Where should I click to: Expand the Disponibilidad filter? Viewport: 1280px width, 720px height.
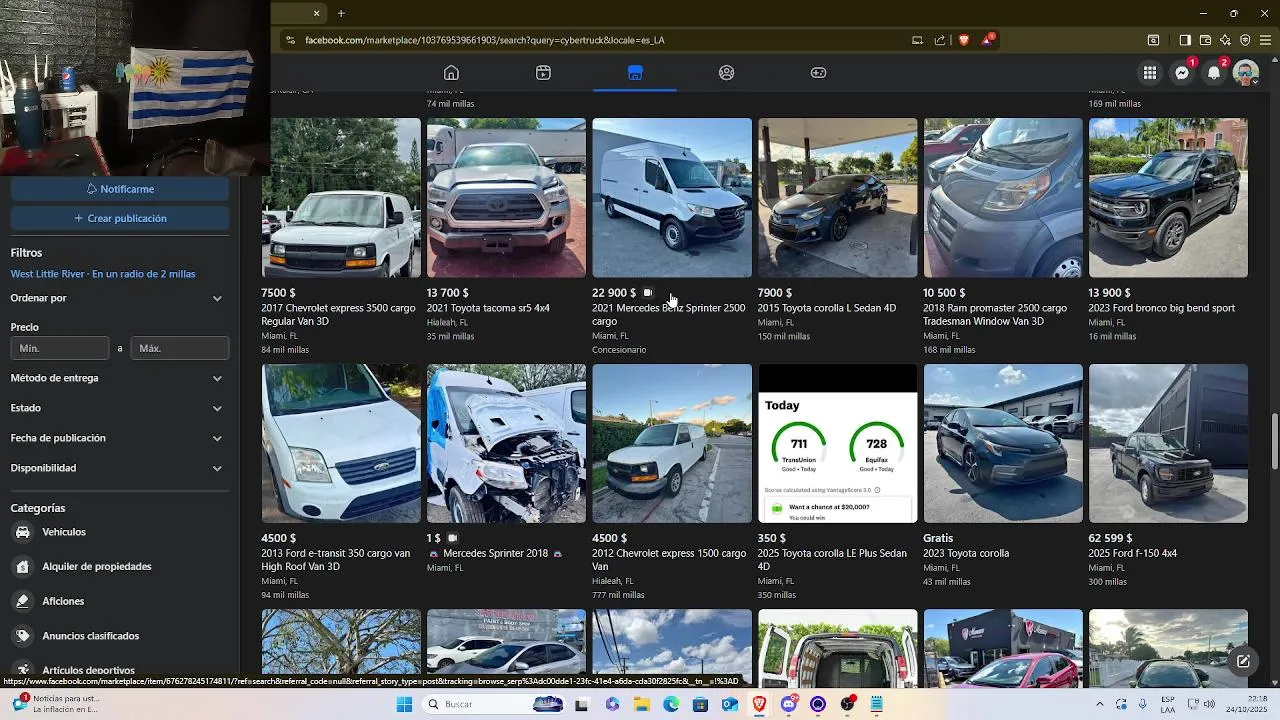[x=118, y=468]
